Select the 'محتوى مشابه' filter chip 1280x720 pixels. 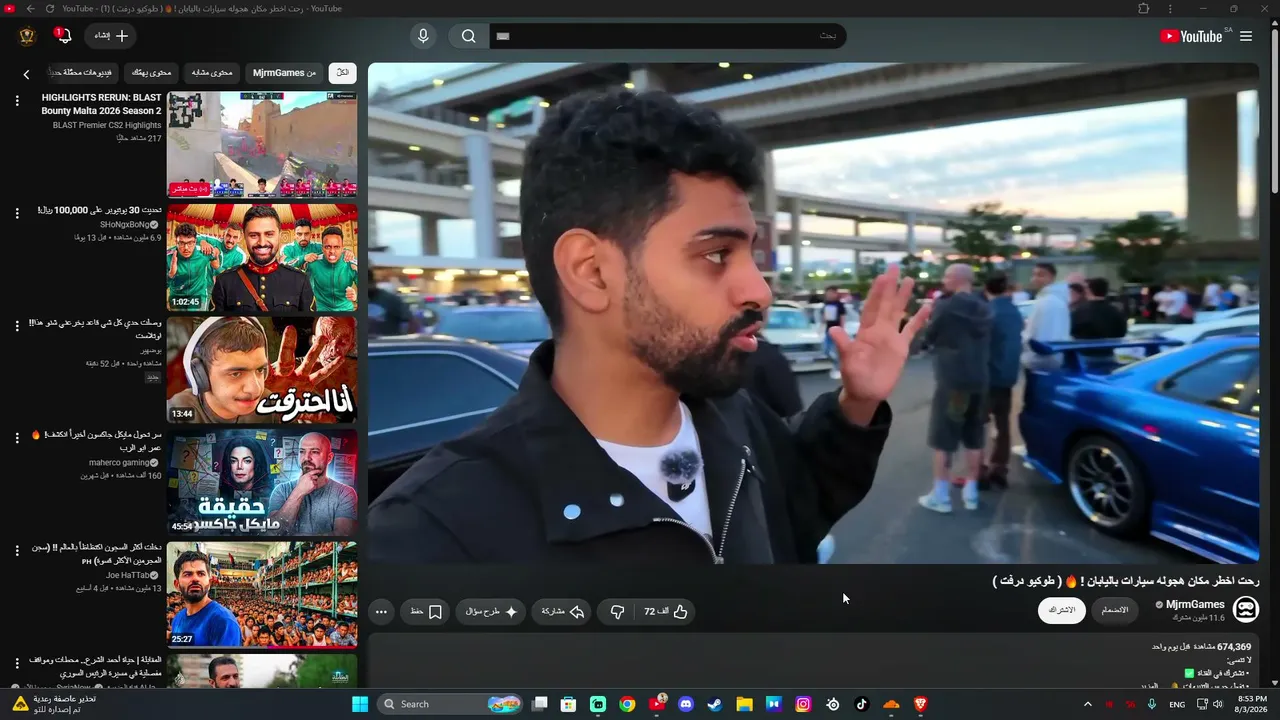point(212,73)
